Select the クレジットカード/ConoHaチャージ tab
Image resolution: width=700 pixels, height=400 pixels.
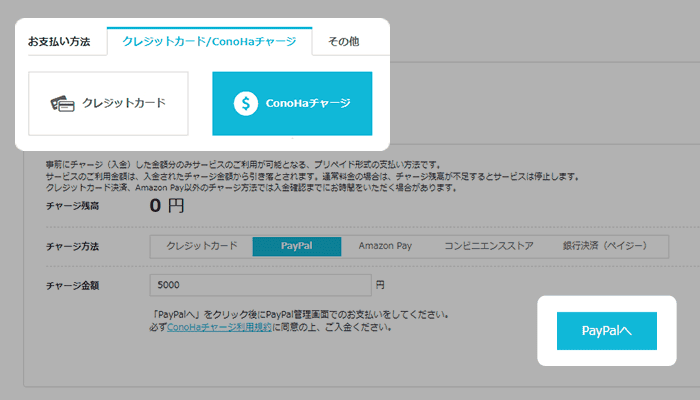coord(209,41)
